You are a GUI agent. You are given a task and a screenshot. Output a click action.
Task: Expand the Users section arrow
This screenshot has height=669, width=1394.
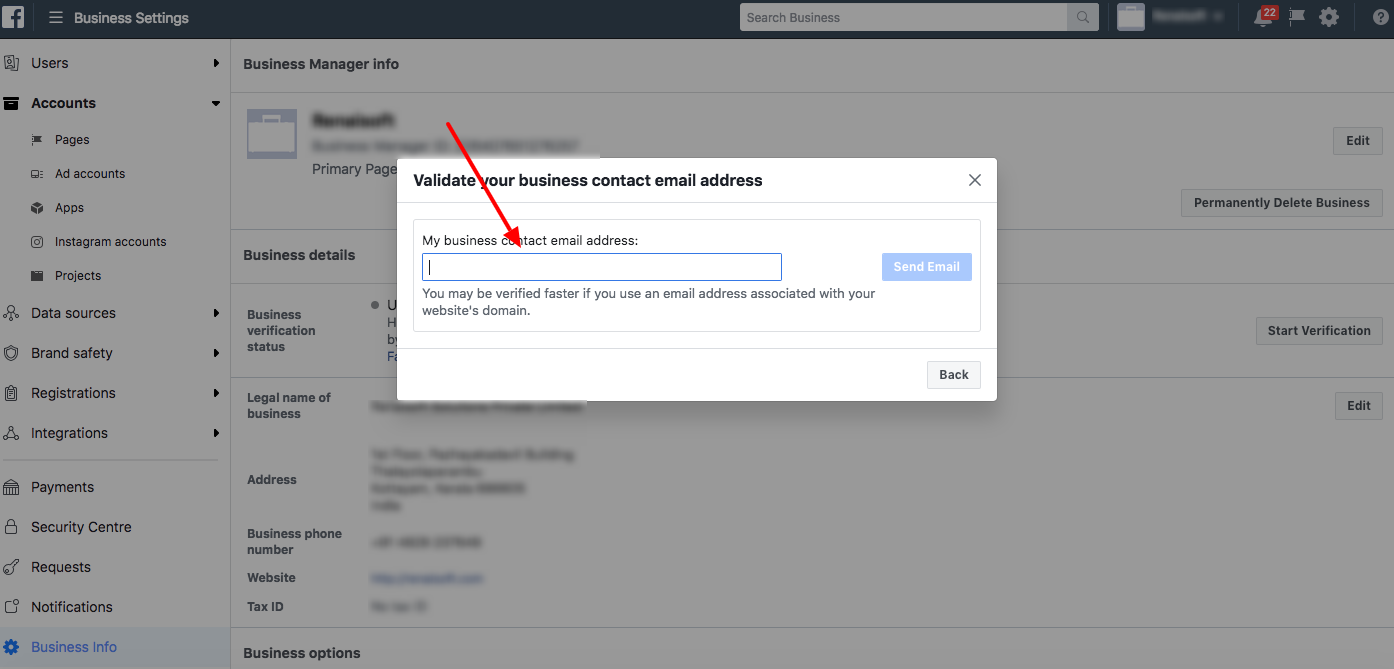click(x=216, y=63)
